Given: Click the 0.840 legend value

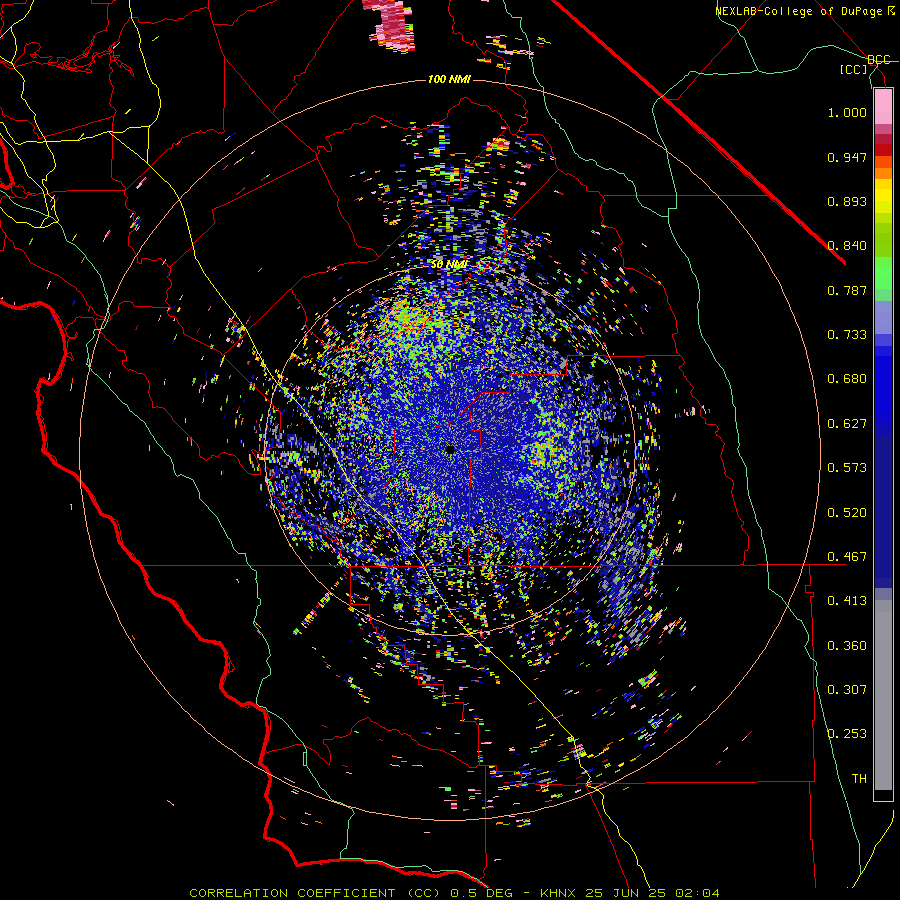Looking at the screenshot, I should click(x=847, y=246).
